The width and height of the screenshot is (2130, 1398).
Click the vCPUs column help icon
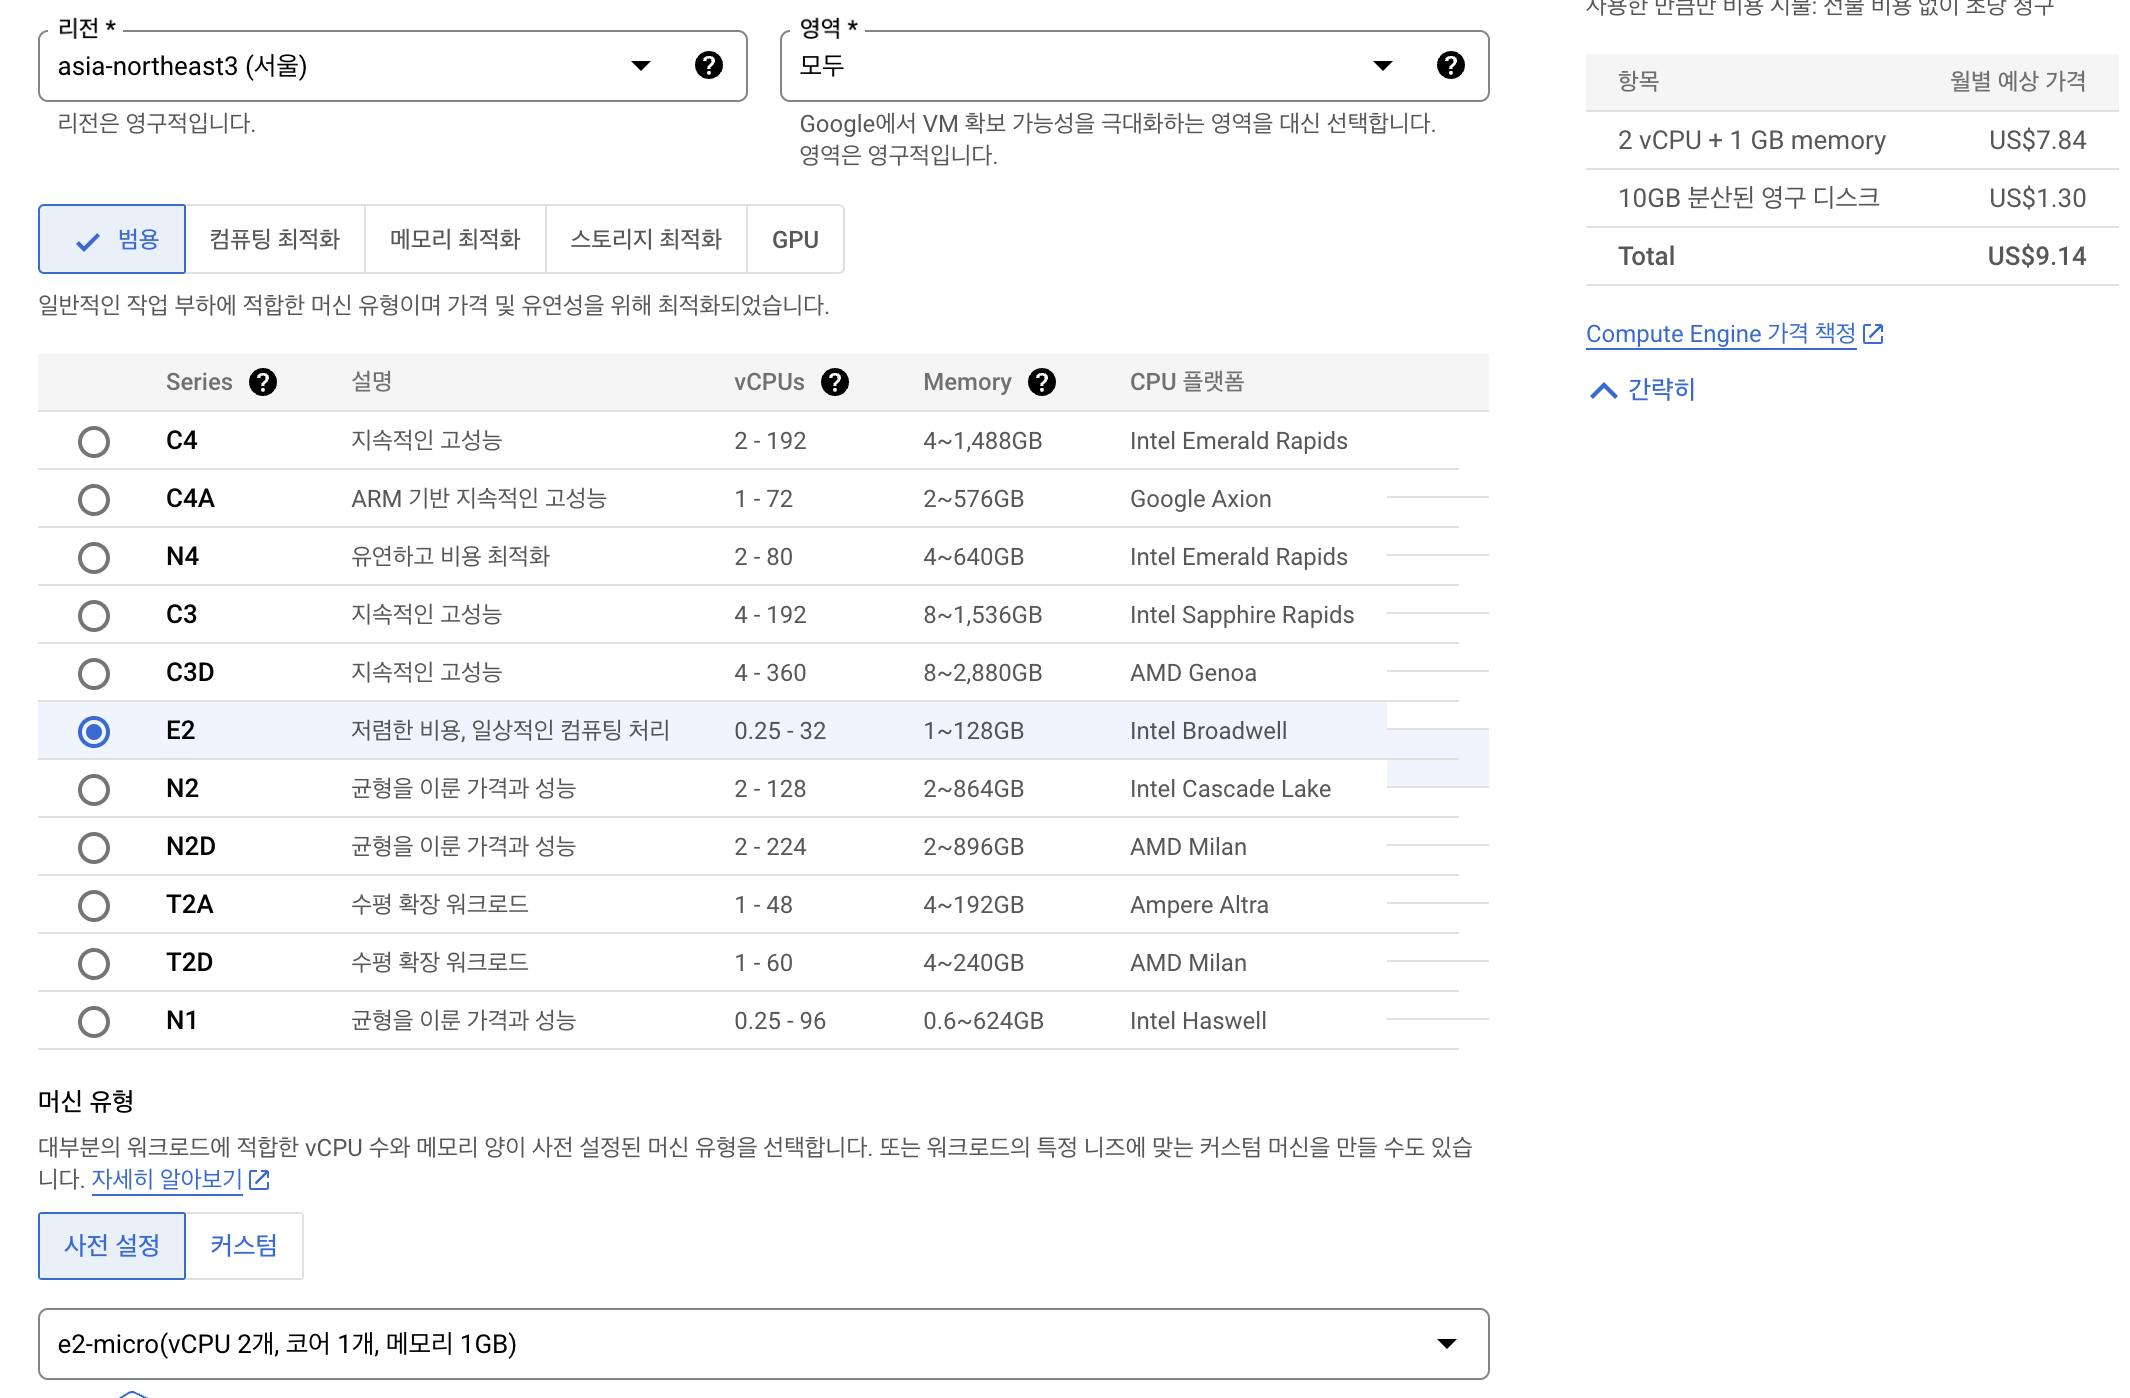[834, 382]
